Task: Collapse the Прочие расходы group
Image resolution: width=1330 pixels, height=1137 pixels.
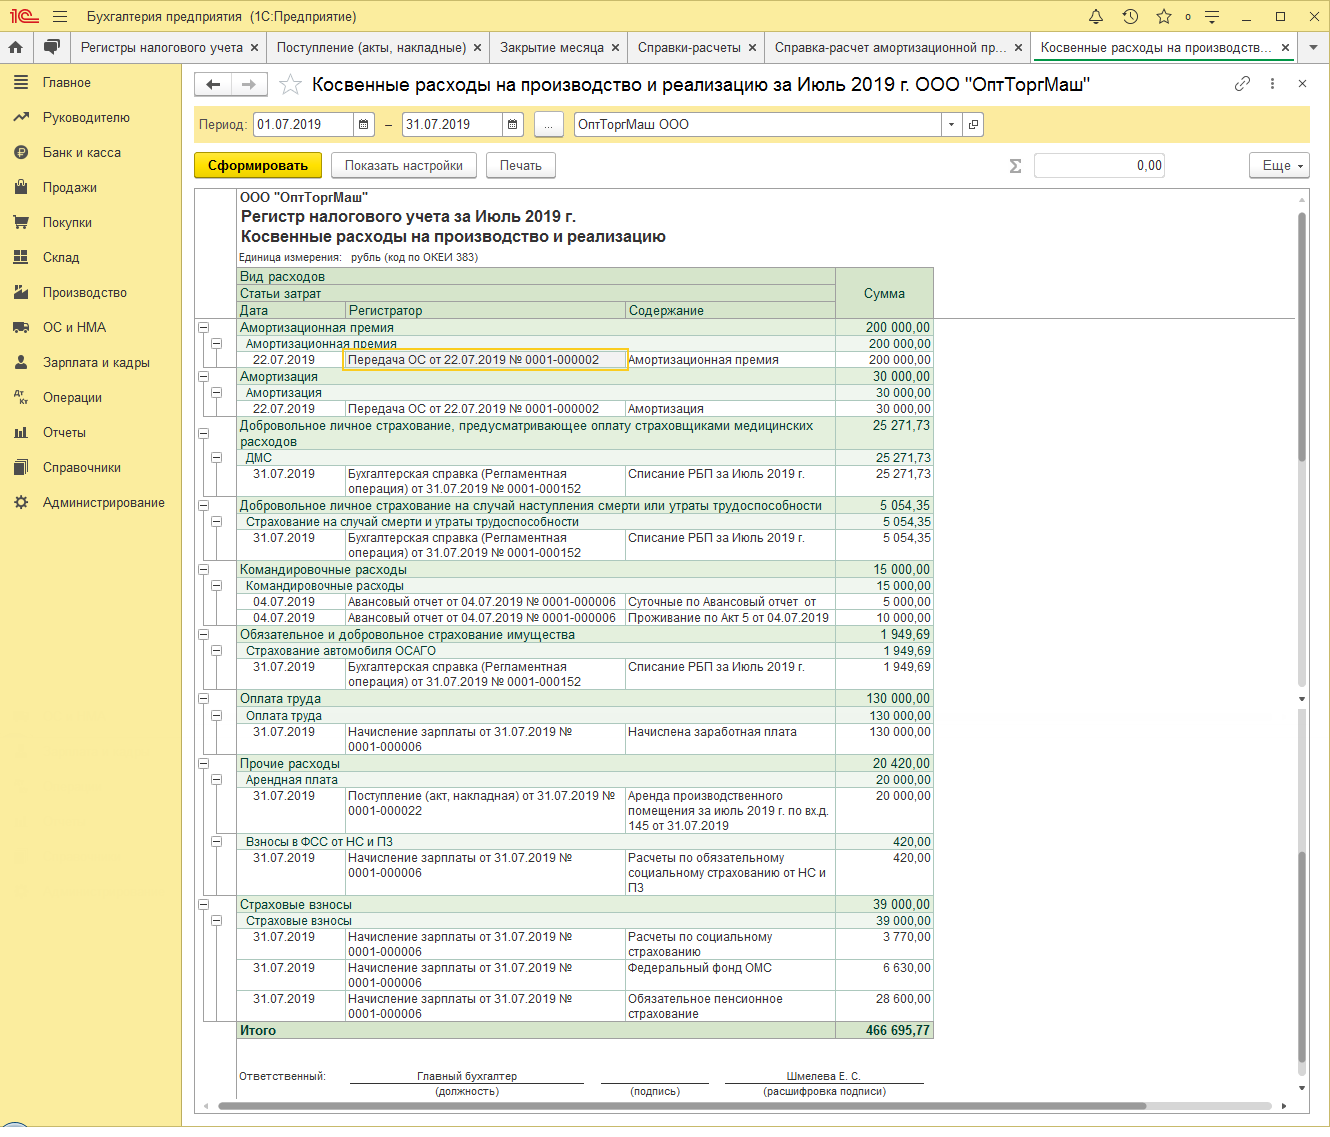Action: pos(203,763)
